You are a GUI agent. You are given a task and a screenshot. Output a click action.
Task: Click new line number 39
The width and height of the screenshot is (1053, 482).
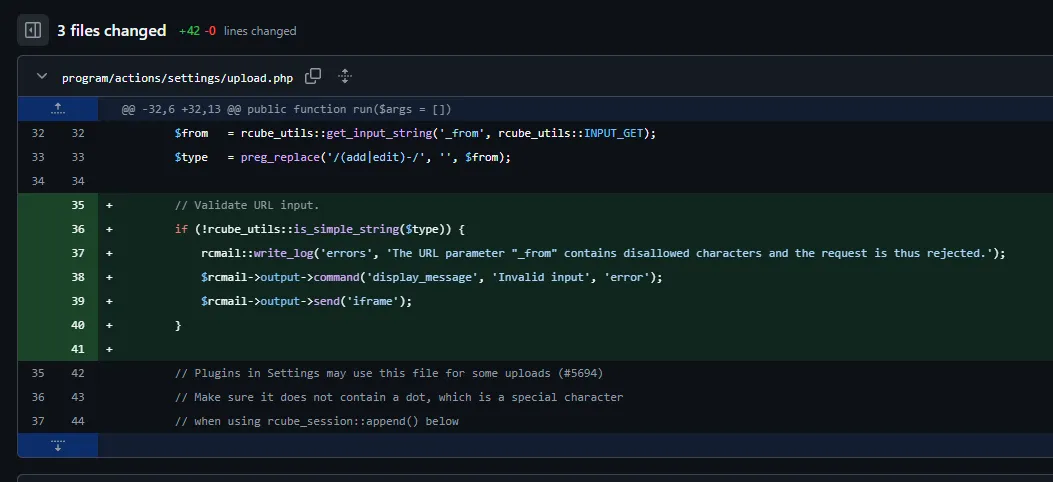[77, 301]
